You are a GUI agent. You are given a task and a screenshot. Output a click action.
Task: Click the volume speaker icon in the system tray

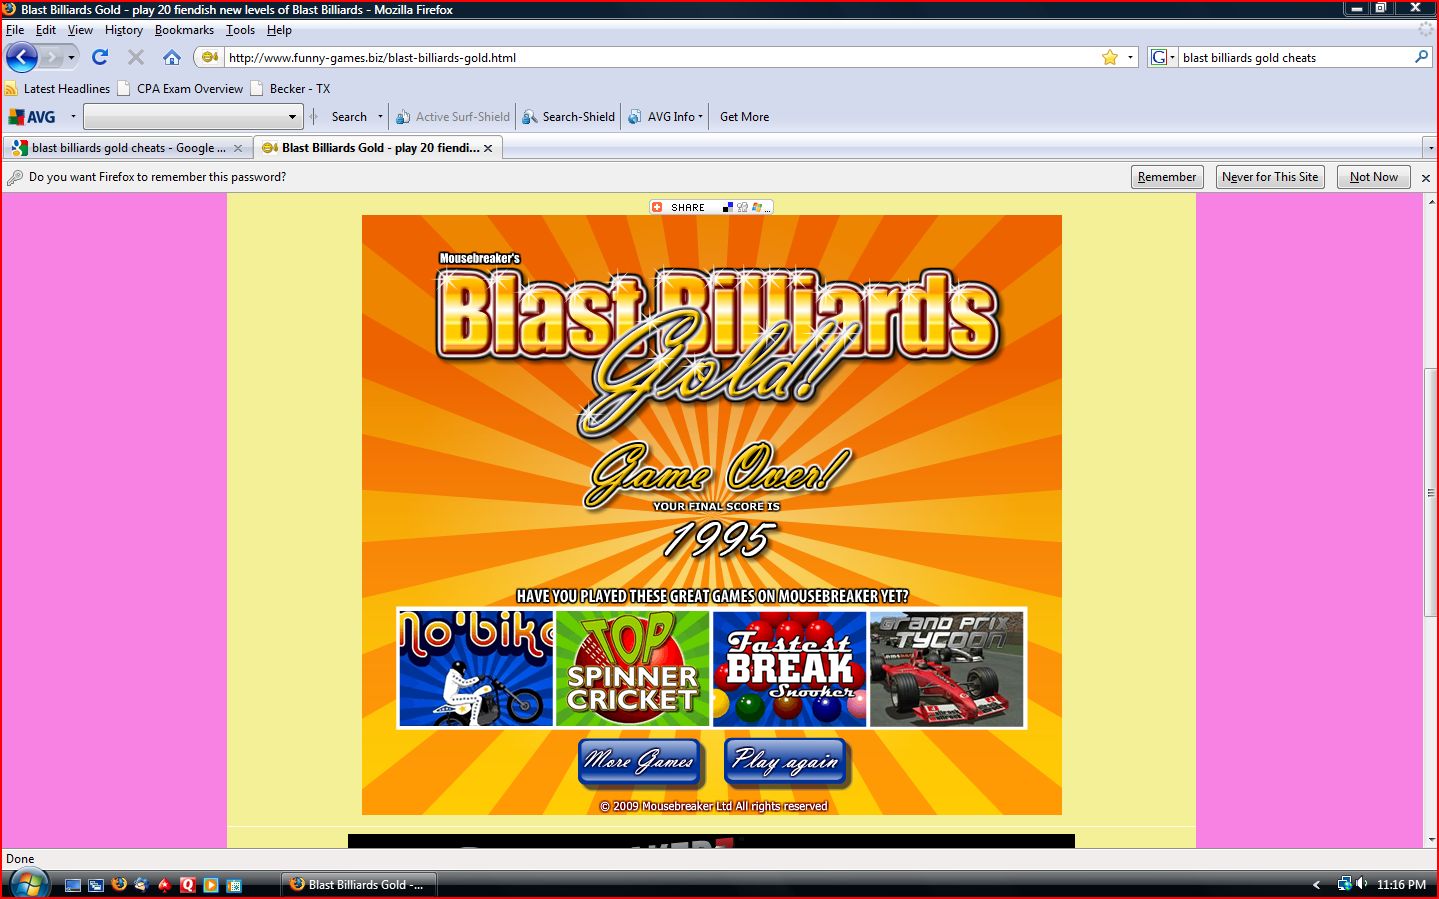point(1362,884)
